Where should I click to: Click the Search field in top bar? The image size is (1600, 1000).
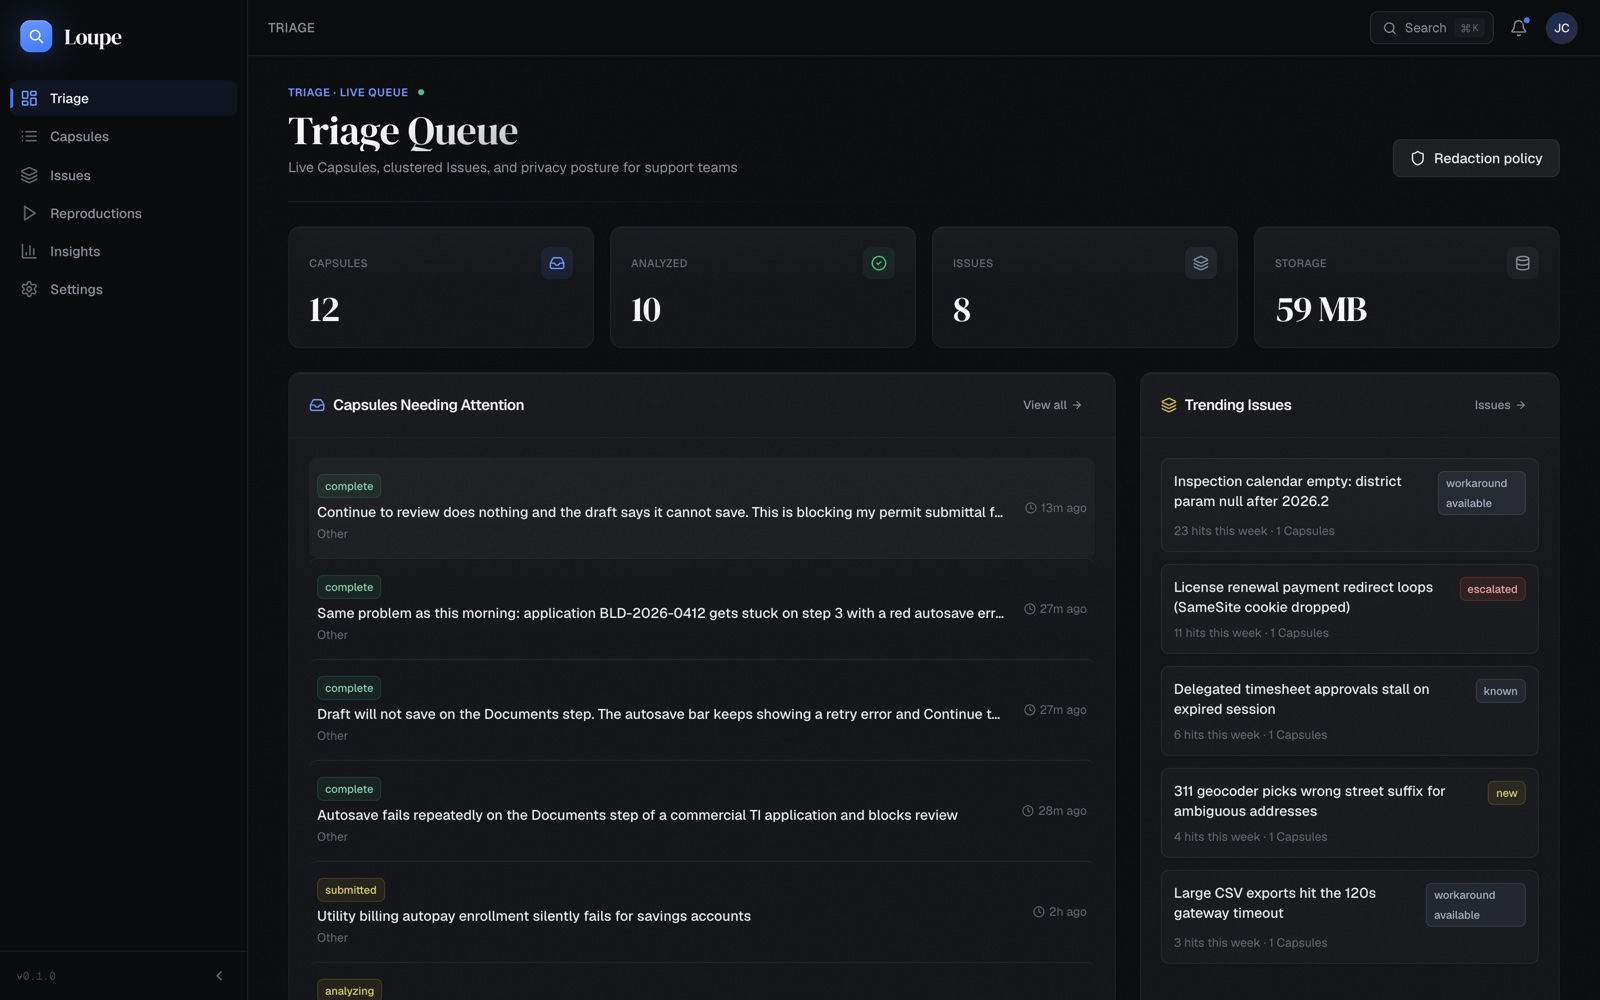click(x=1431, y=28)
